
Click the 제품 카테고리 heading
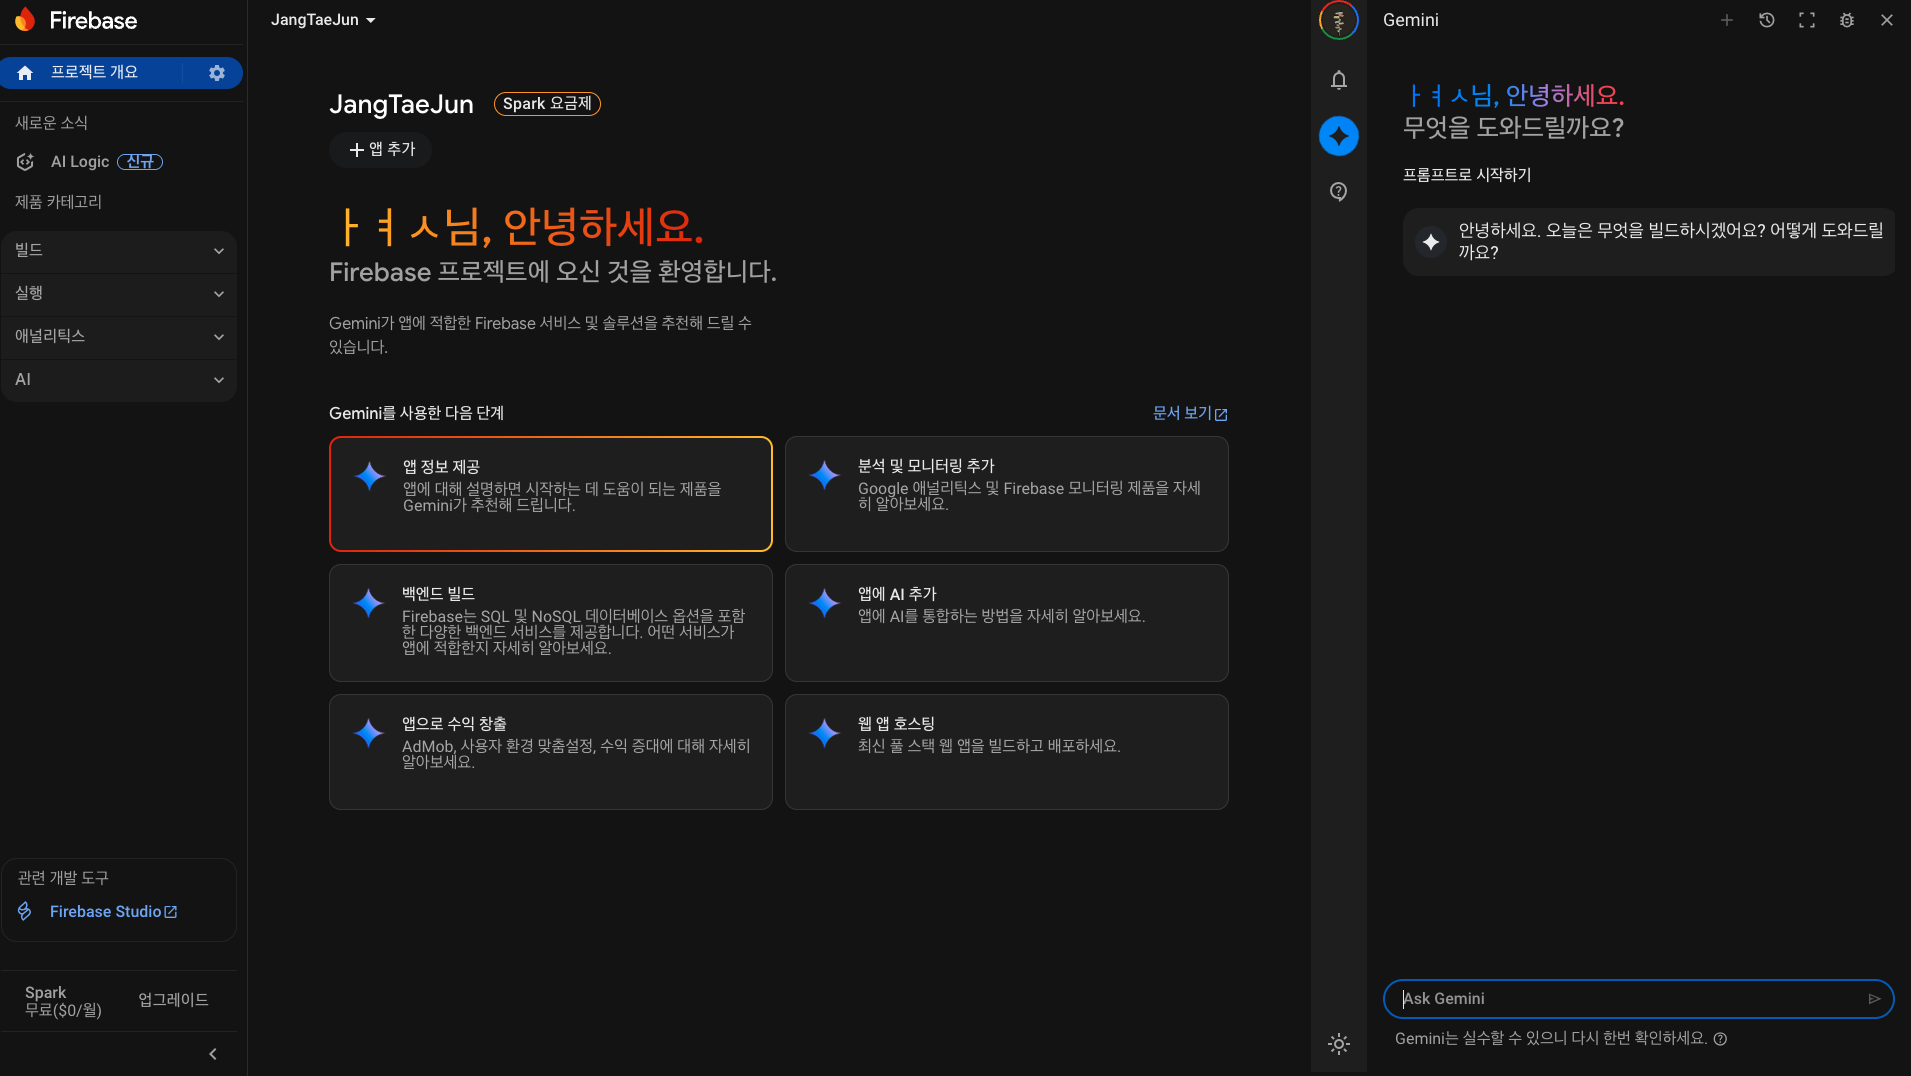coord(59,202)
